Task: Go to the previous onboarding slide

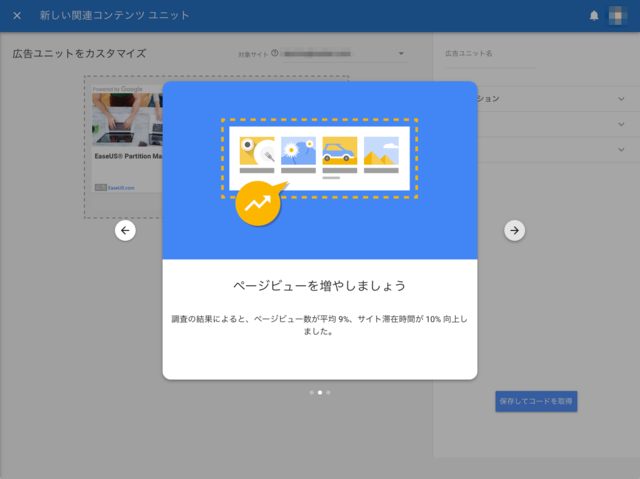Action: coord(125,231)
